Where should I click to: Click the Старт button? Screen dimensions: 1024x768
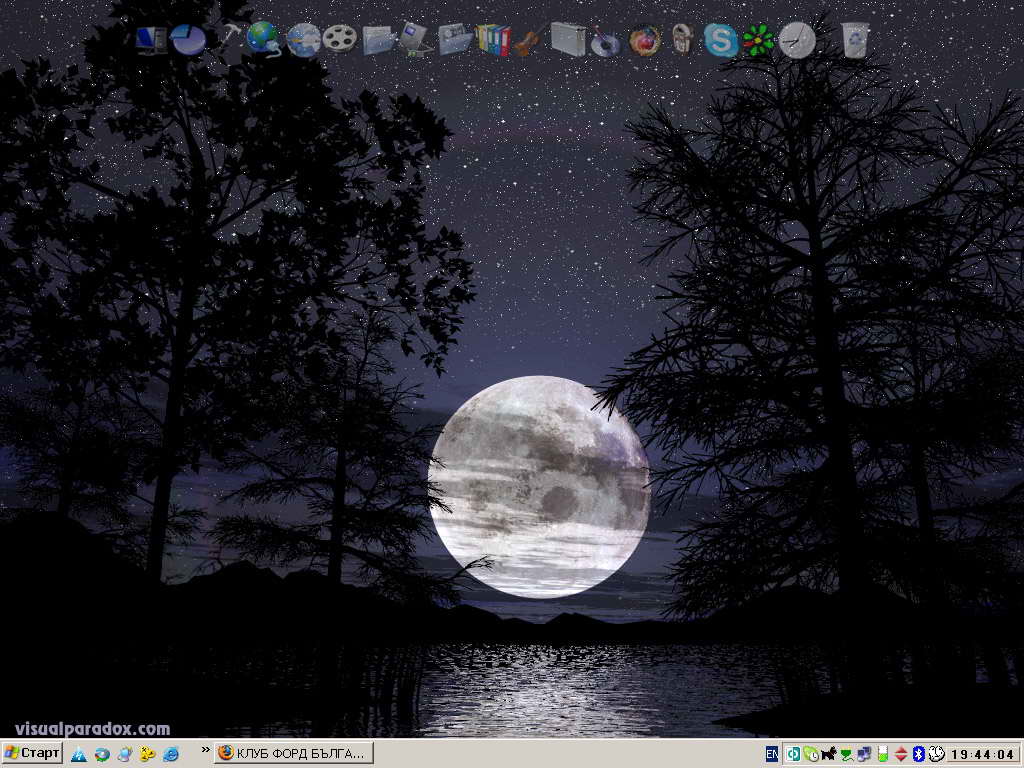click(x=32, y=753)
